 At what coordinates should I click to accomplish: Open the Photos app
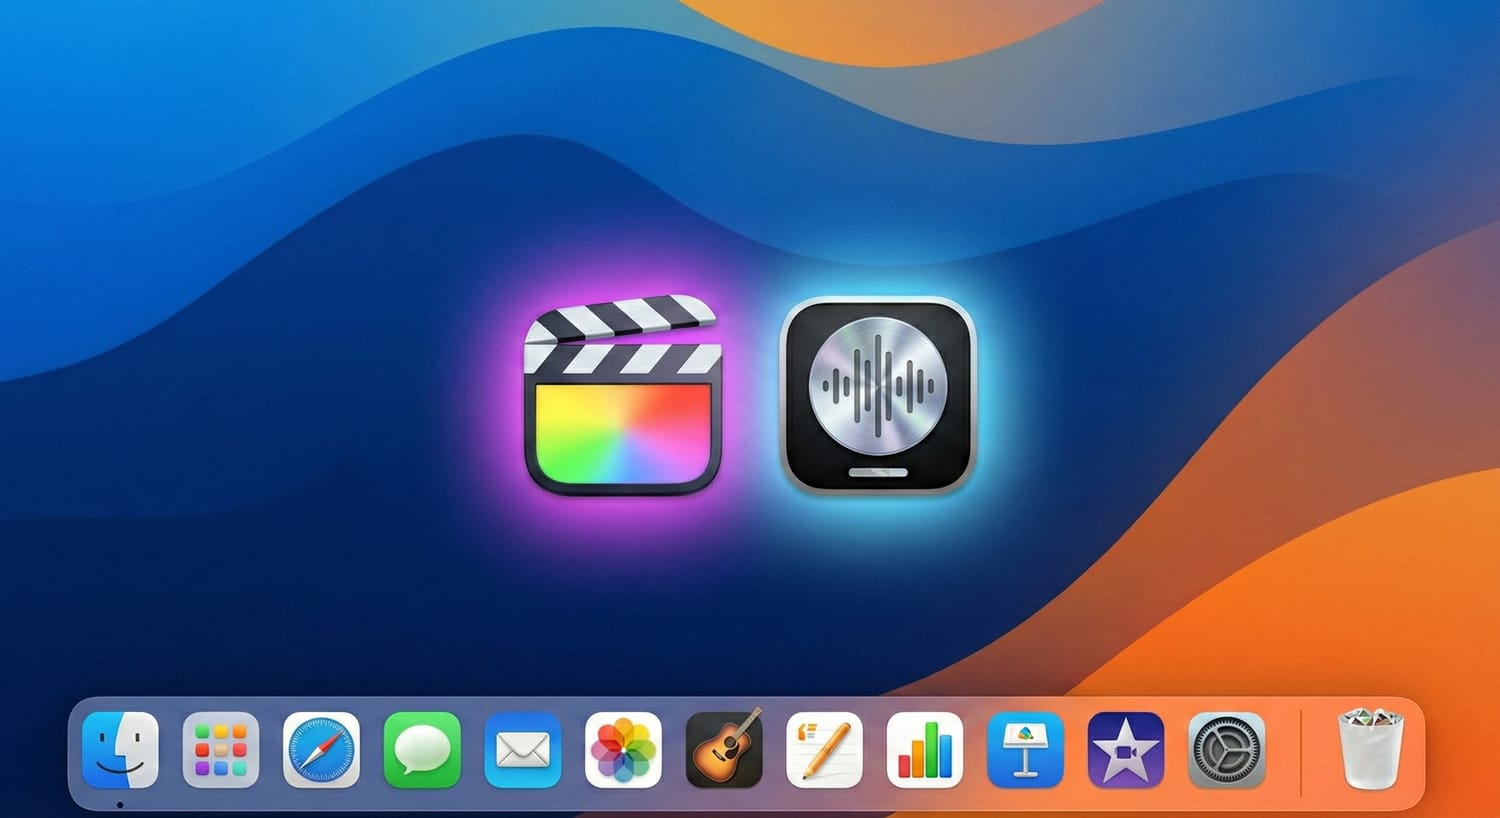click(x=625, y=750)
